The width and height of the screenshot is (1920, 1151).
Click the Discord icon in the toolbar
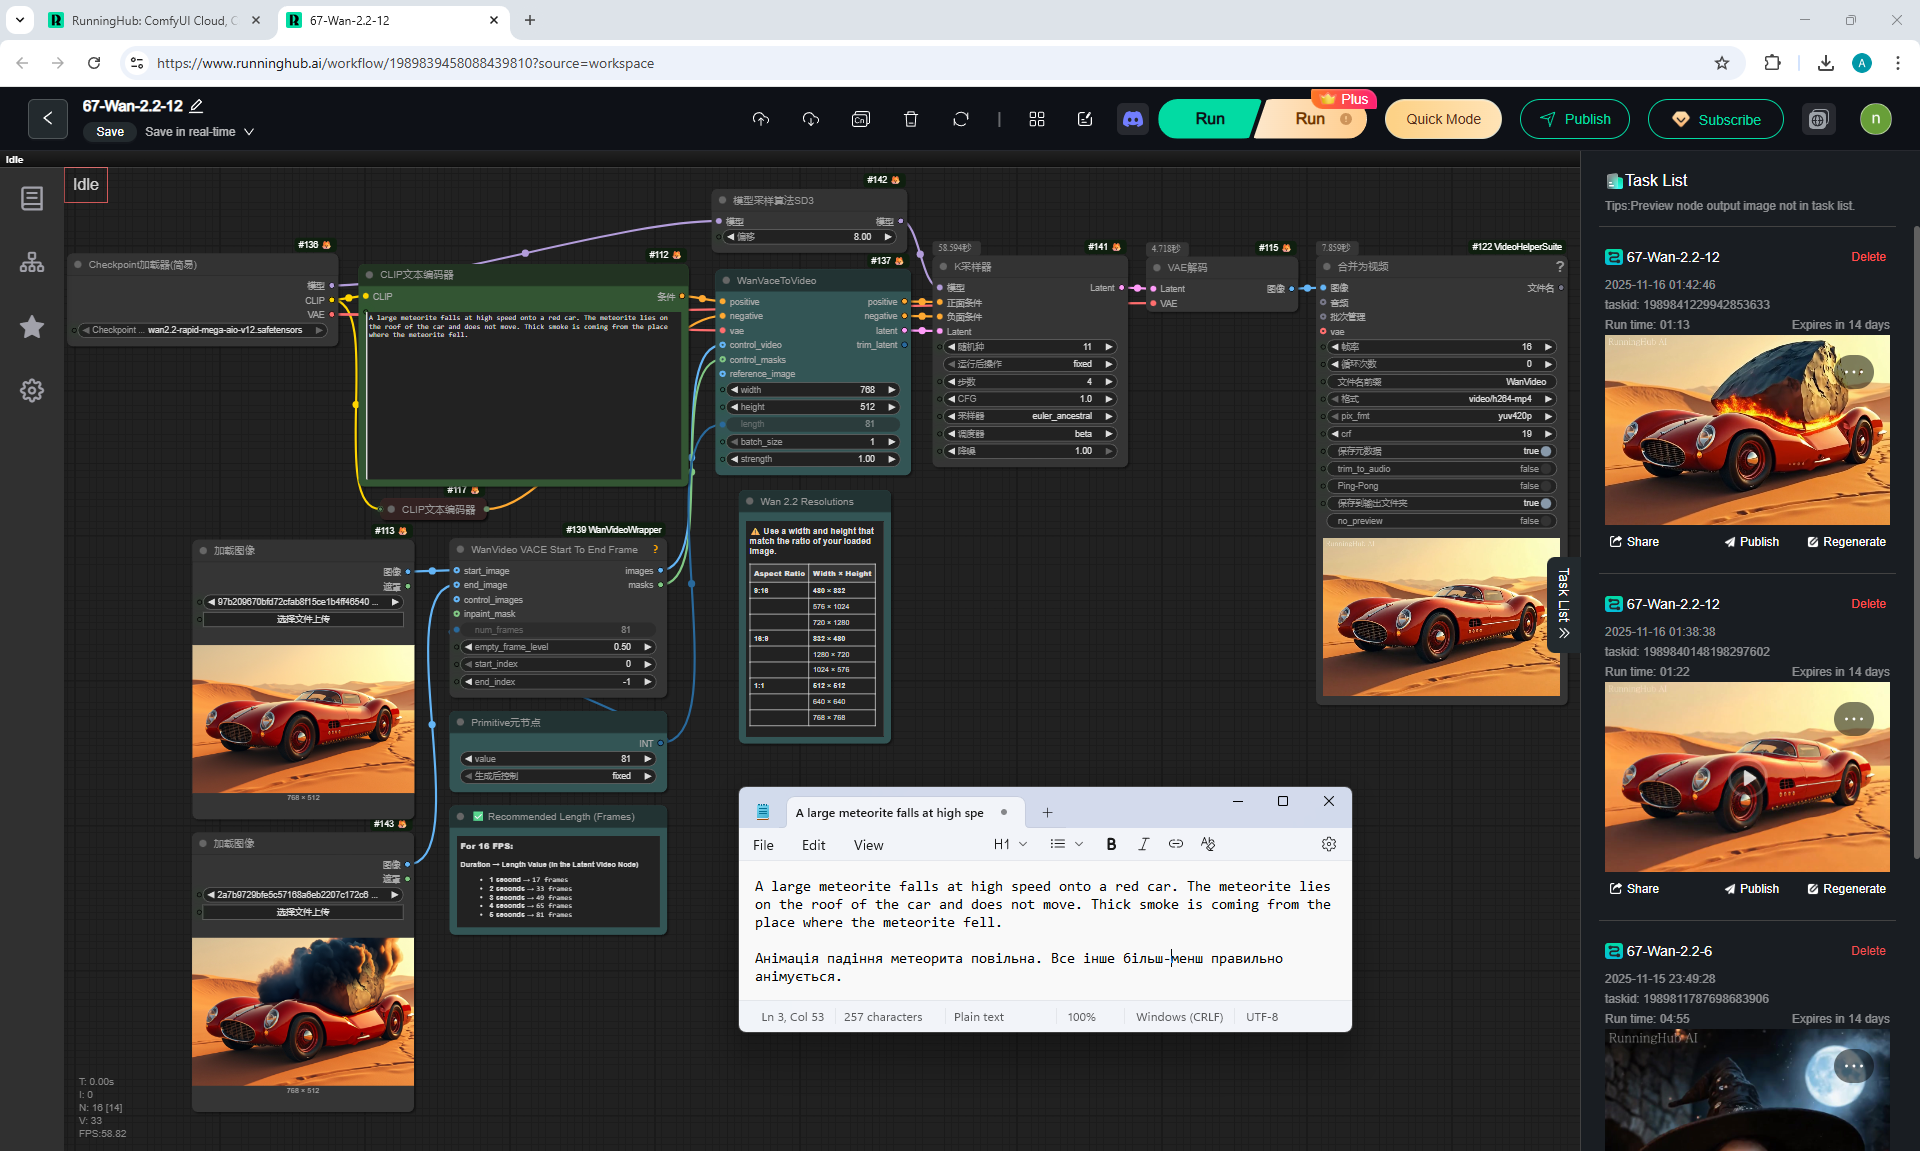click(x=1132, y=119)
